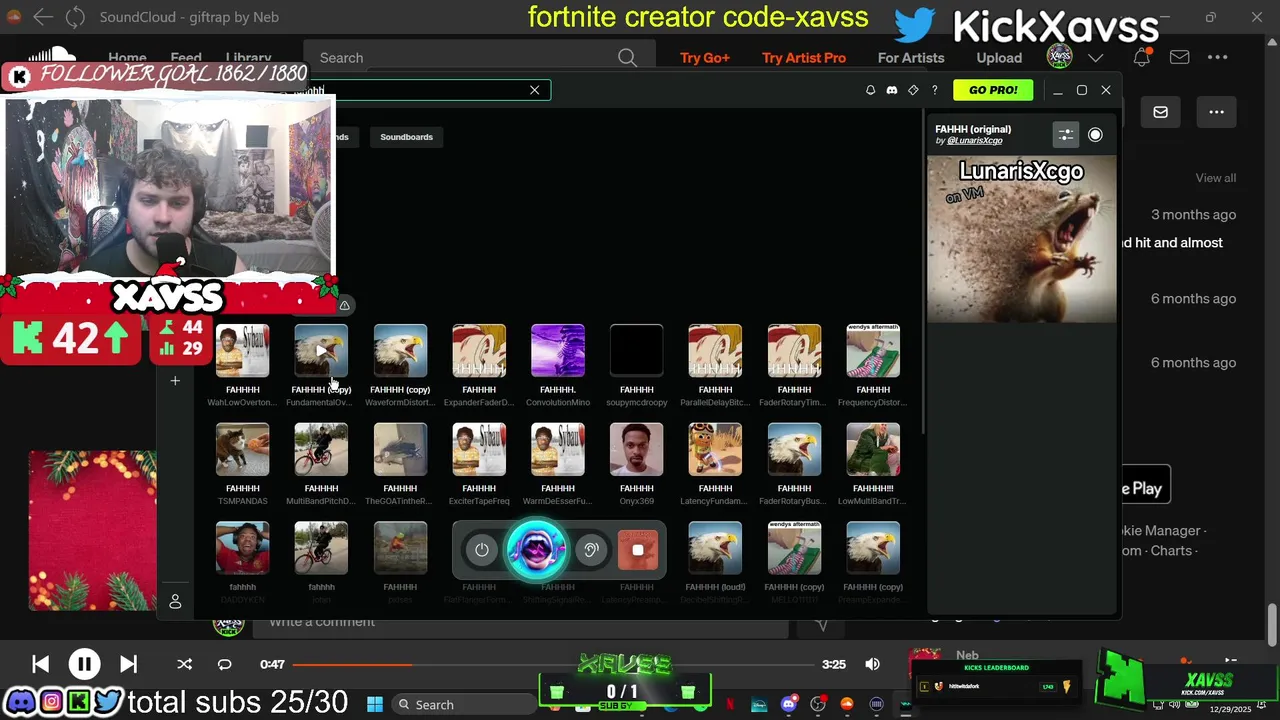Play FAHHHH sound by FaderRotaryTim

[794, 351]
